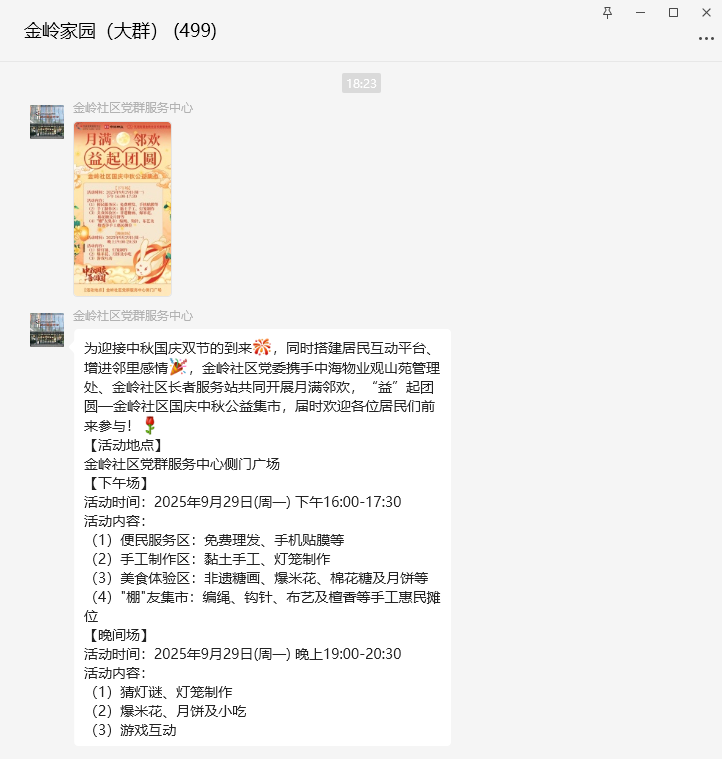Close the chat window
The image size is (722, 759).
tap(706, 13)
